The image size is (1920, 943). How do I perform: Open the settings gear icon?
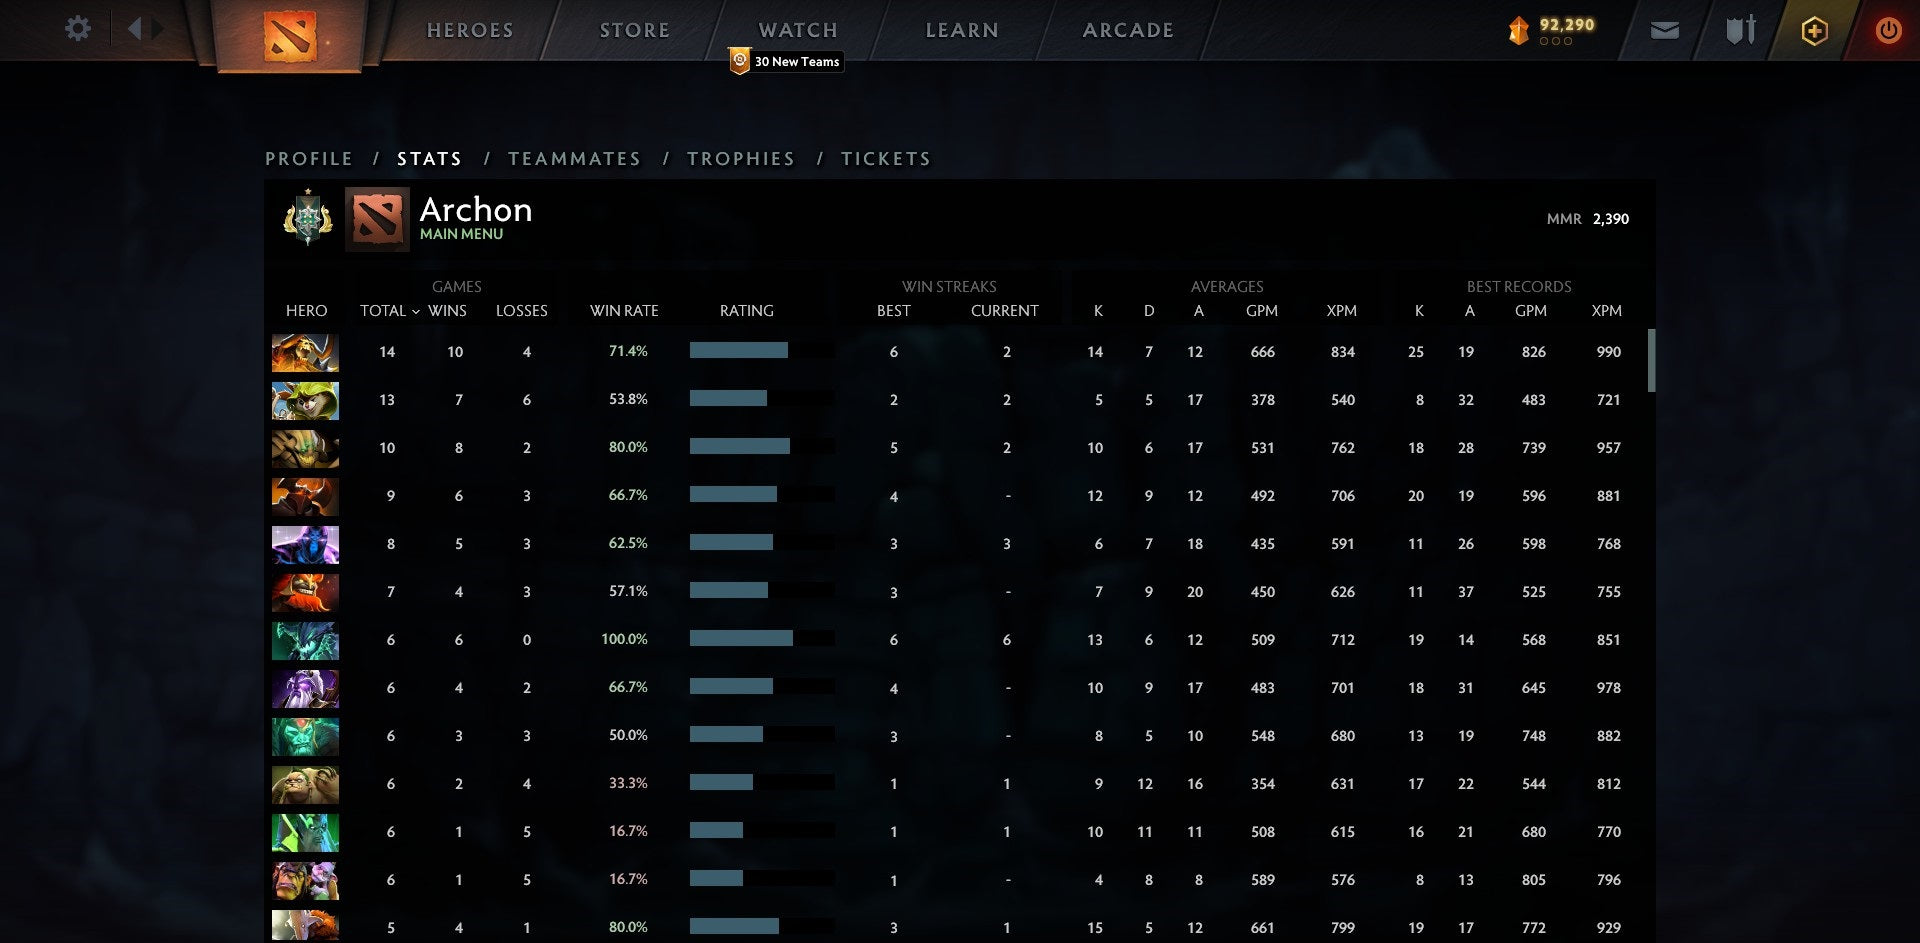coord(77,29)
